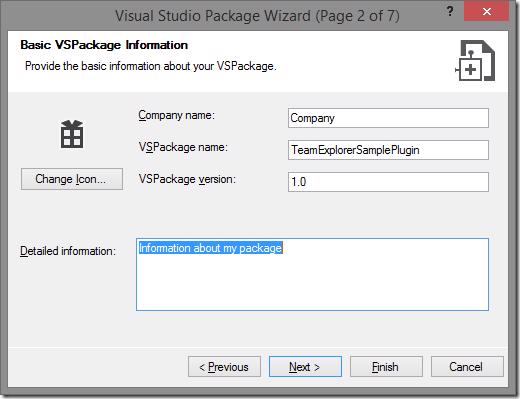Click the 'Basic VSPackage Information' heading
This screenshot has height=399, width=520.
(104, 45)
